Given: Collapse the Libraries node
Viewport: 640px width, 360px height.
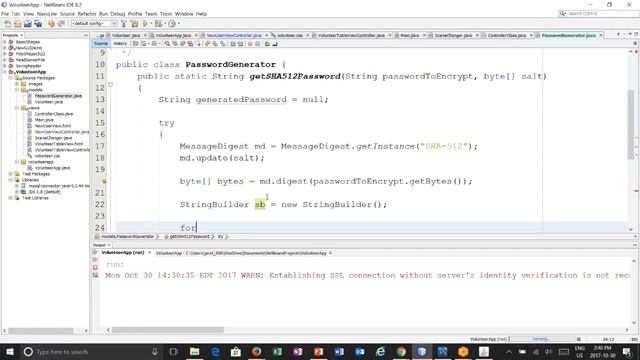Looking at the screenshot, I should pos(11,180).
